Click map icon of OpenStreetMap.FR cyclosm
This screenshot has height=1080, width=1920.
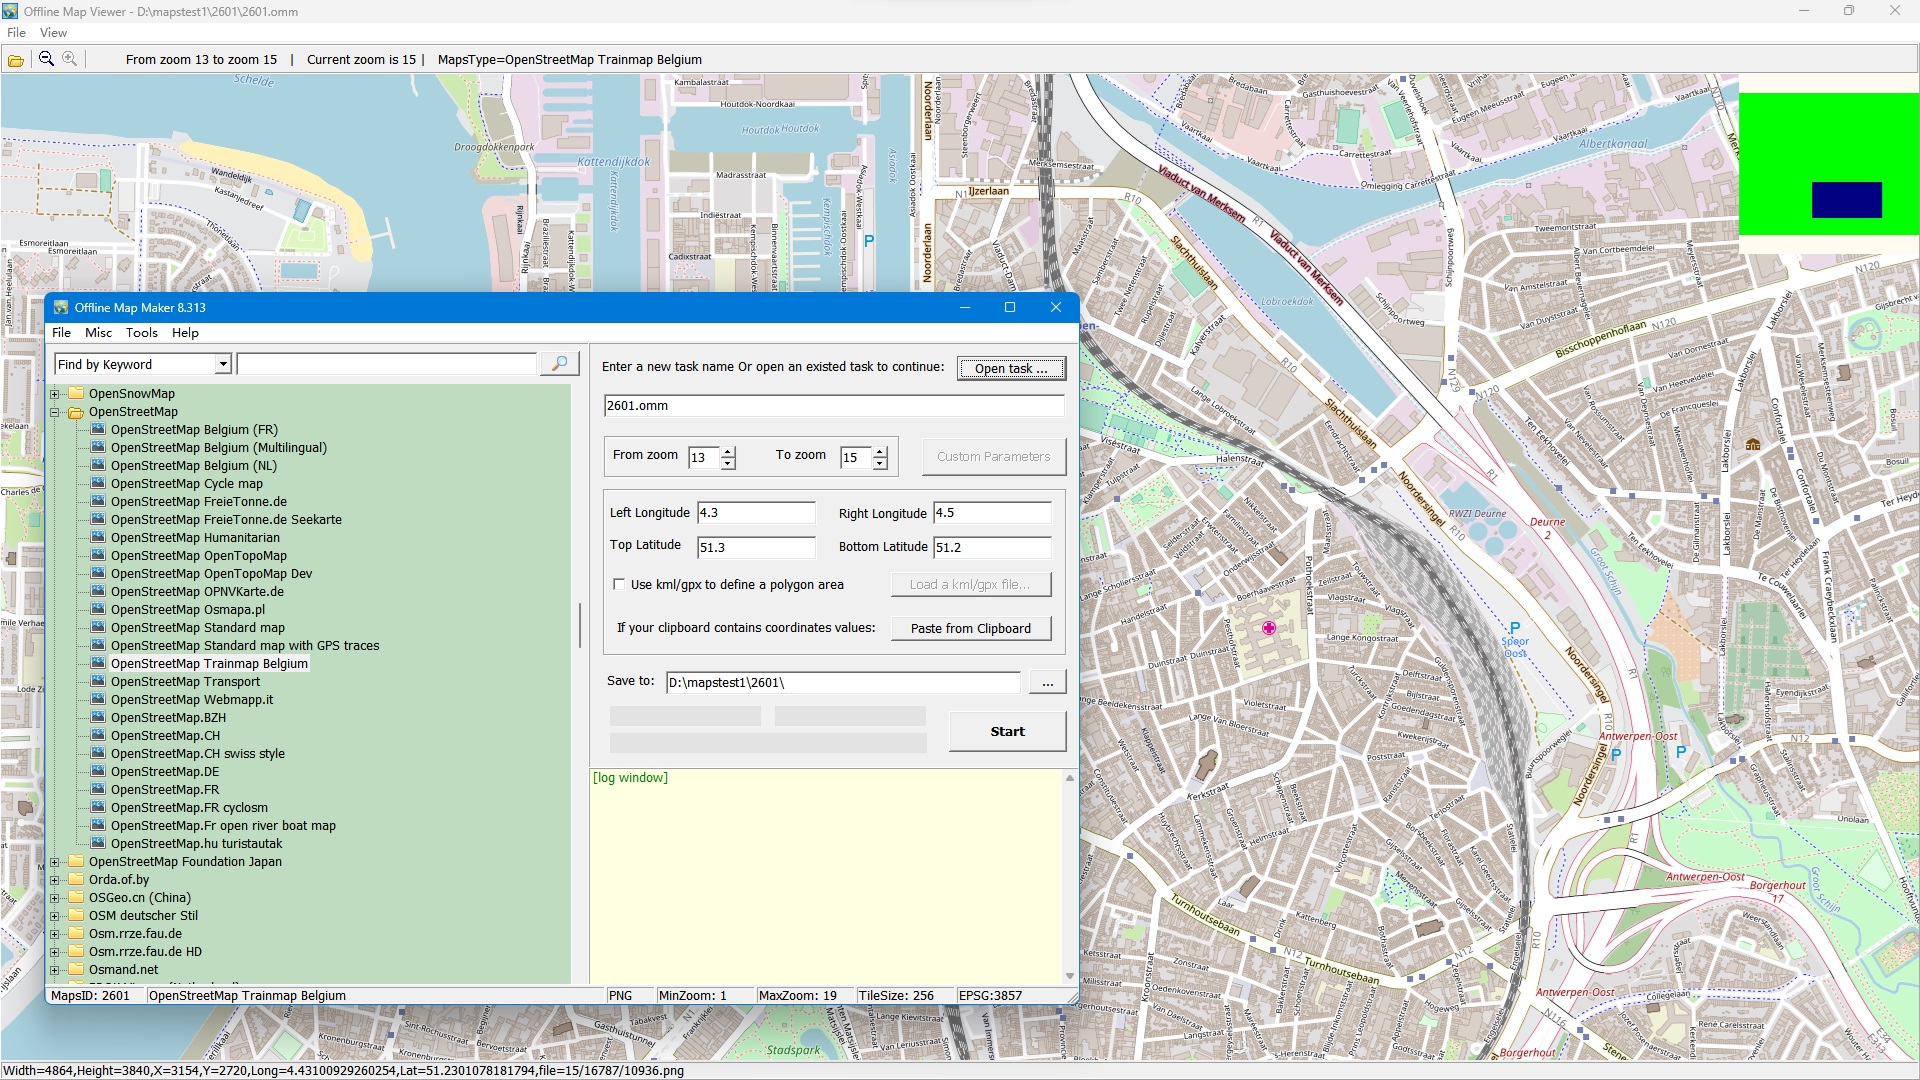pos(98,808)
